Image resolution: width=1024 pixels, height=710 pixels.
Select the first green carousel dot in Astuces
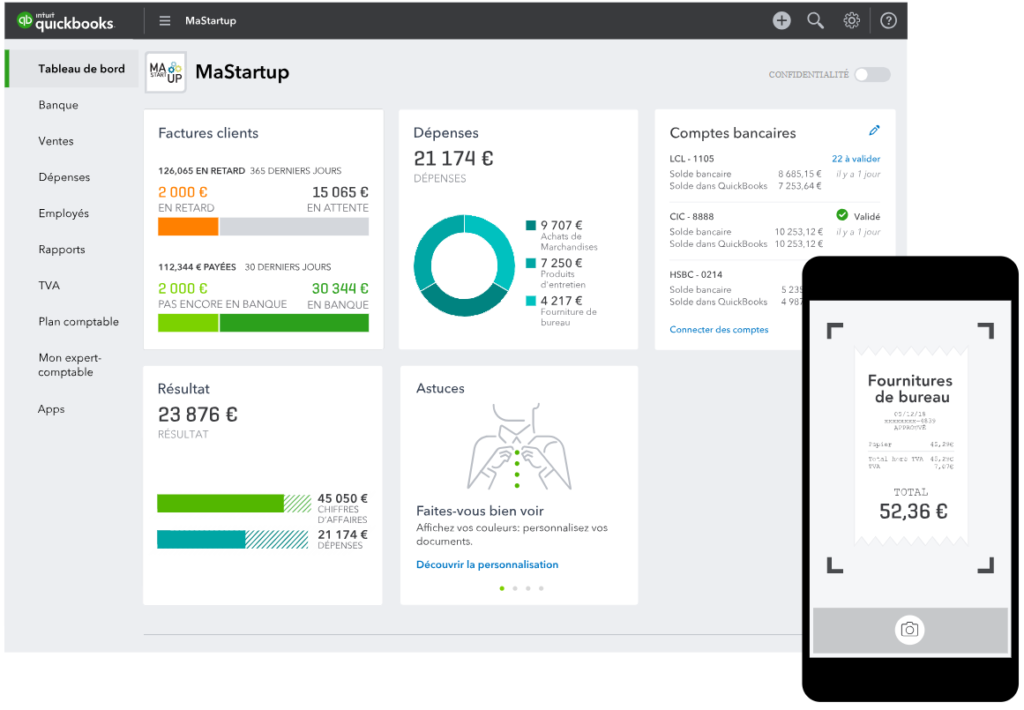[x=502, y=589]
